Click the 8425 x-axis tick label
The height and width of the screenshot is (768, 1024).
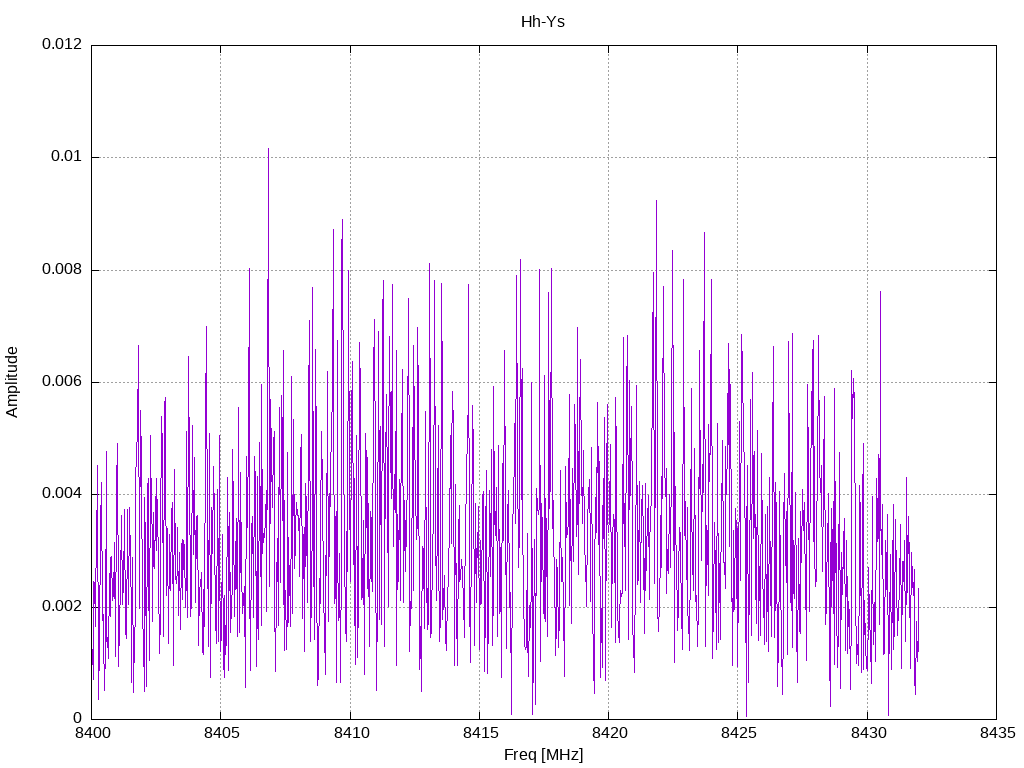coord(739,733)
